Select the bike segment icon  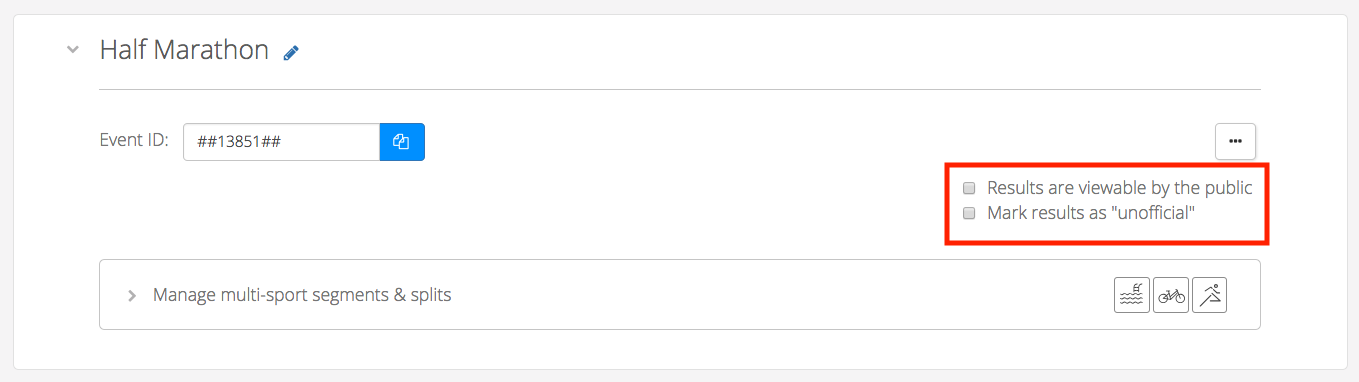pyautogui.click(x=1171, y=295)
